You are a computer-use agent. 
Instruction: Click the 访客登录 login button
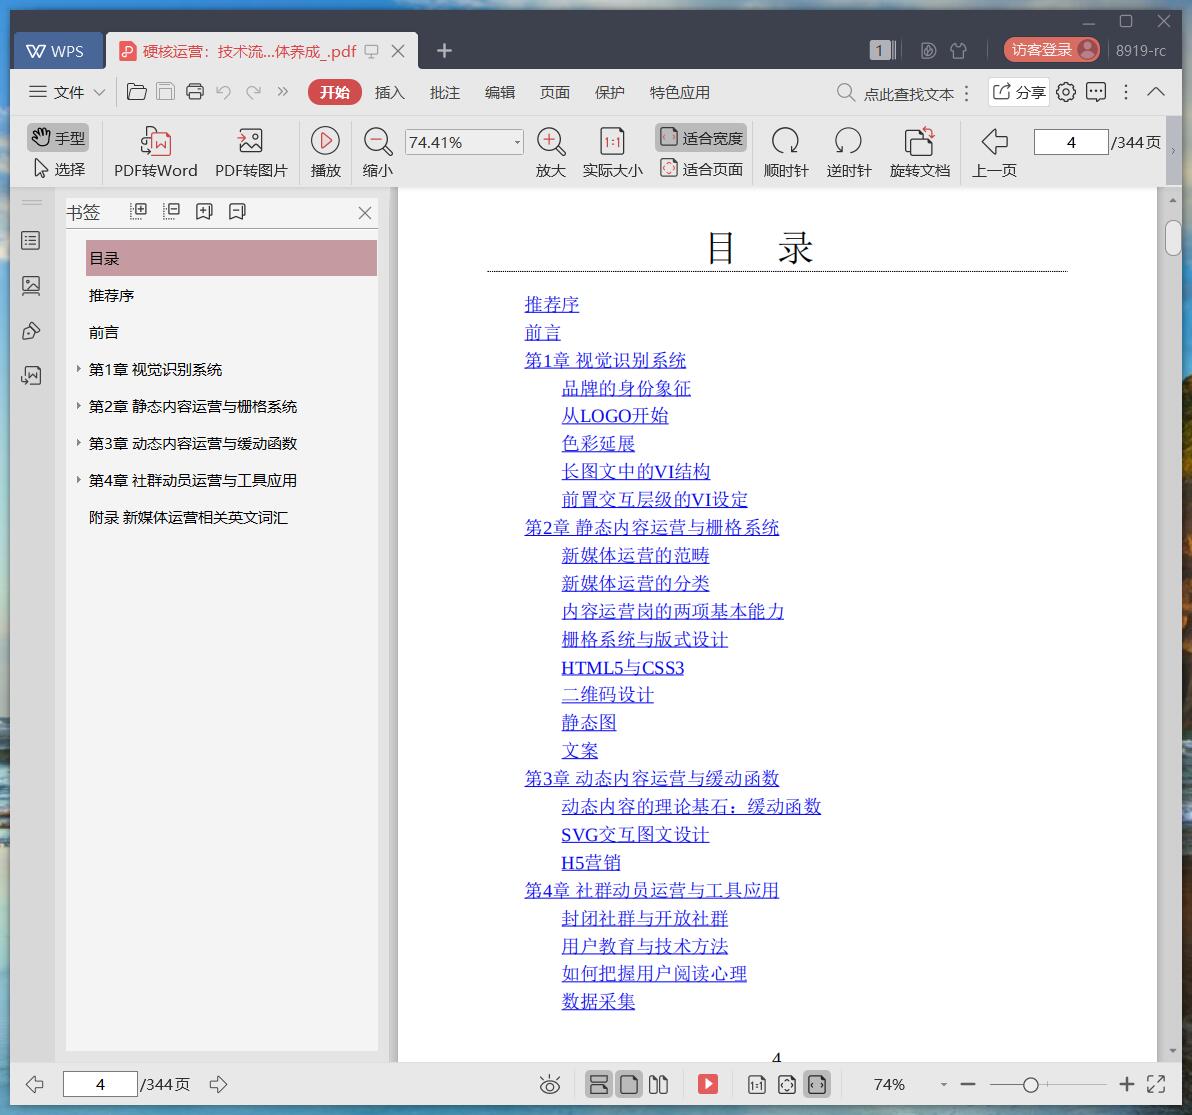pyautogui.click(x=1051, y=49)
